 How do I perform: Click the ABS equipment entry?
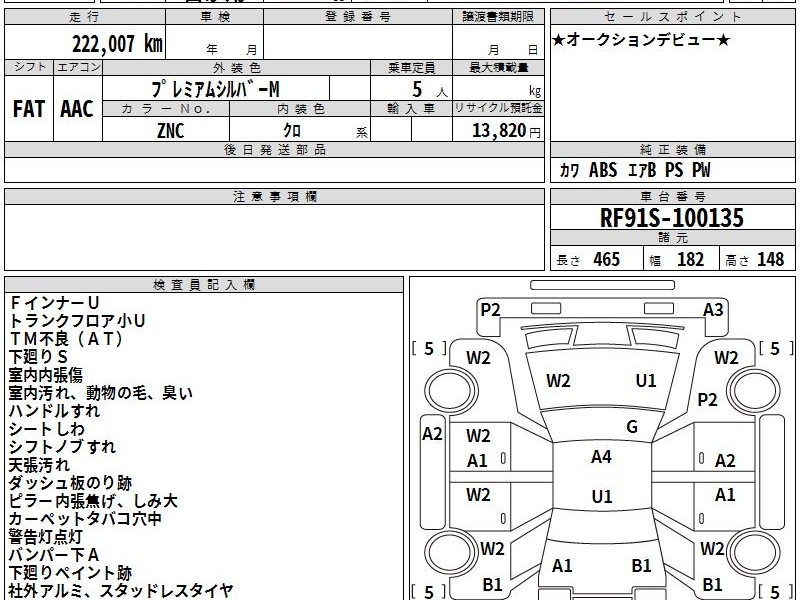tap(603, 170)
